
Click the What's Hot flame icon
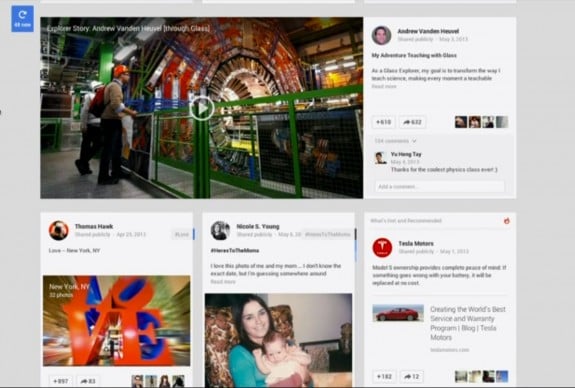(x=507, y=221)
